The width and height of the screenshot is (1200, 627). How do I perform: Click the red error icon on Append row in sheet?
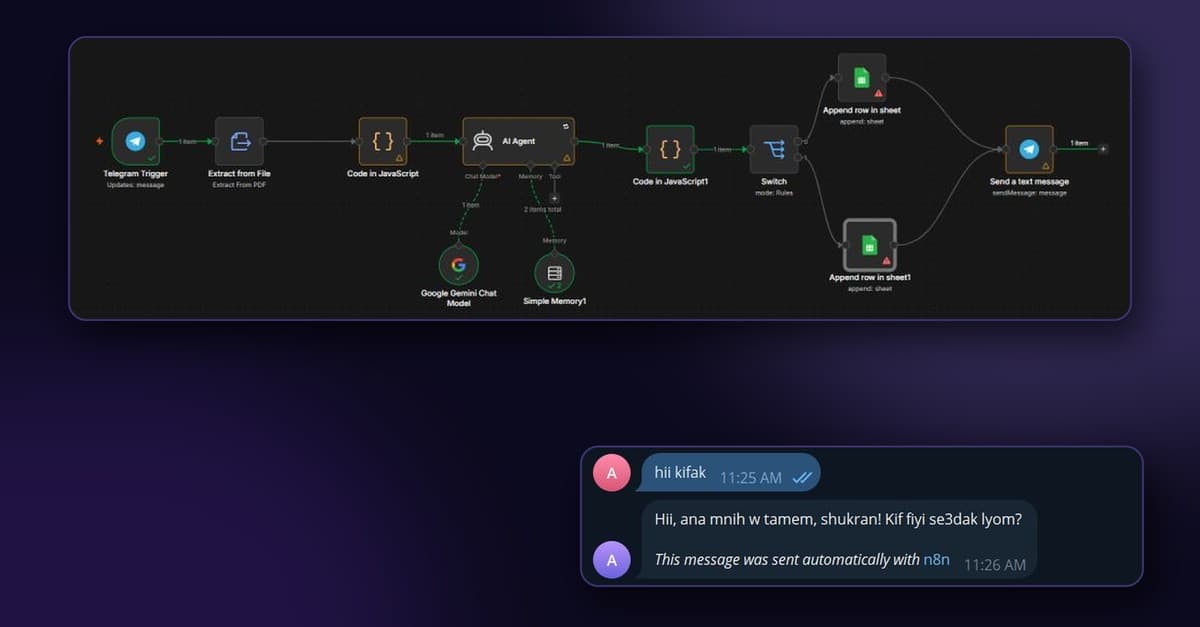click(879, 93)
